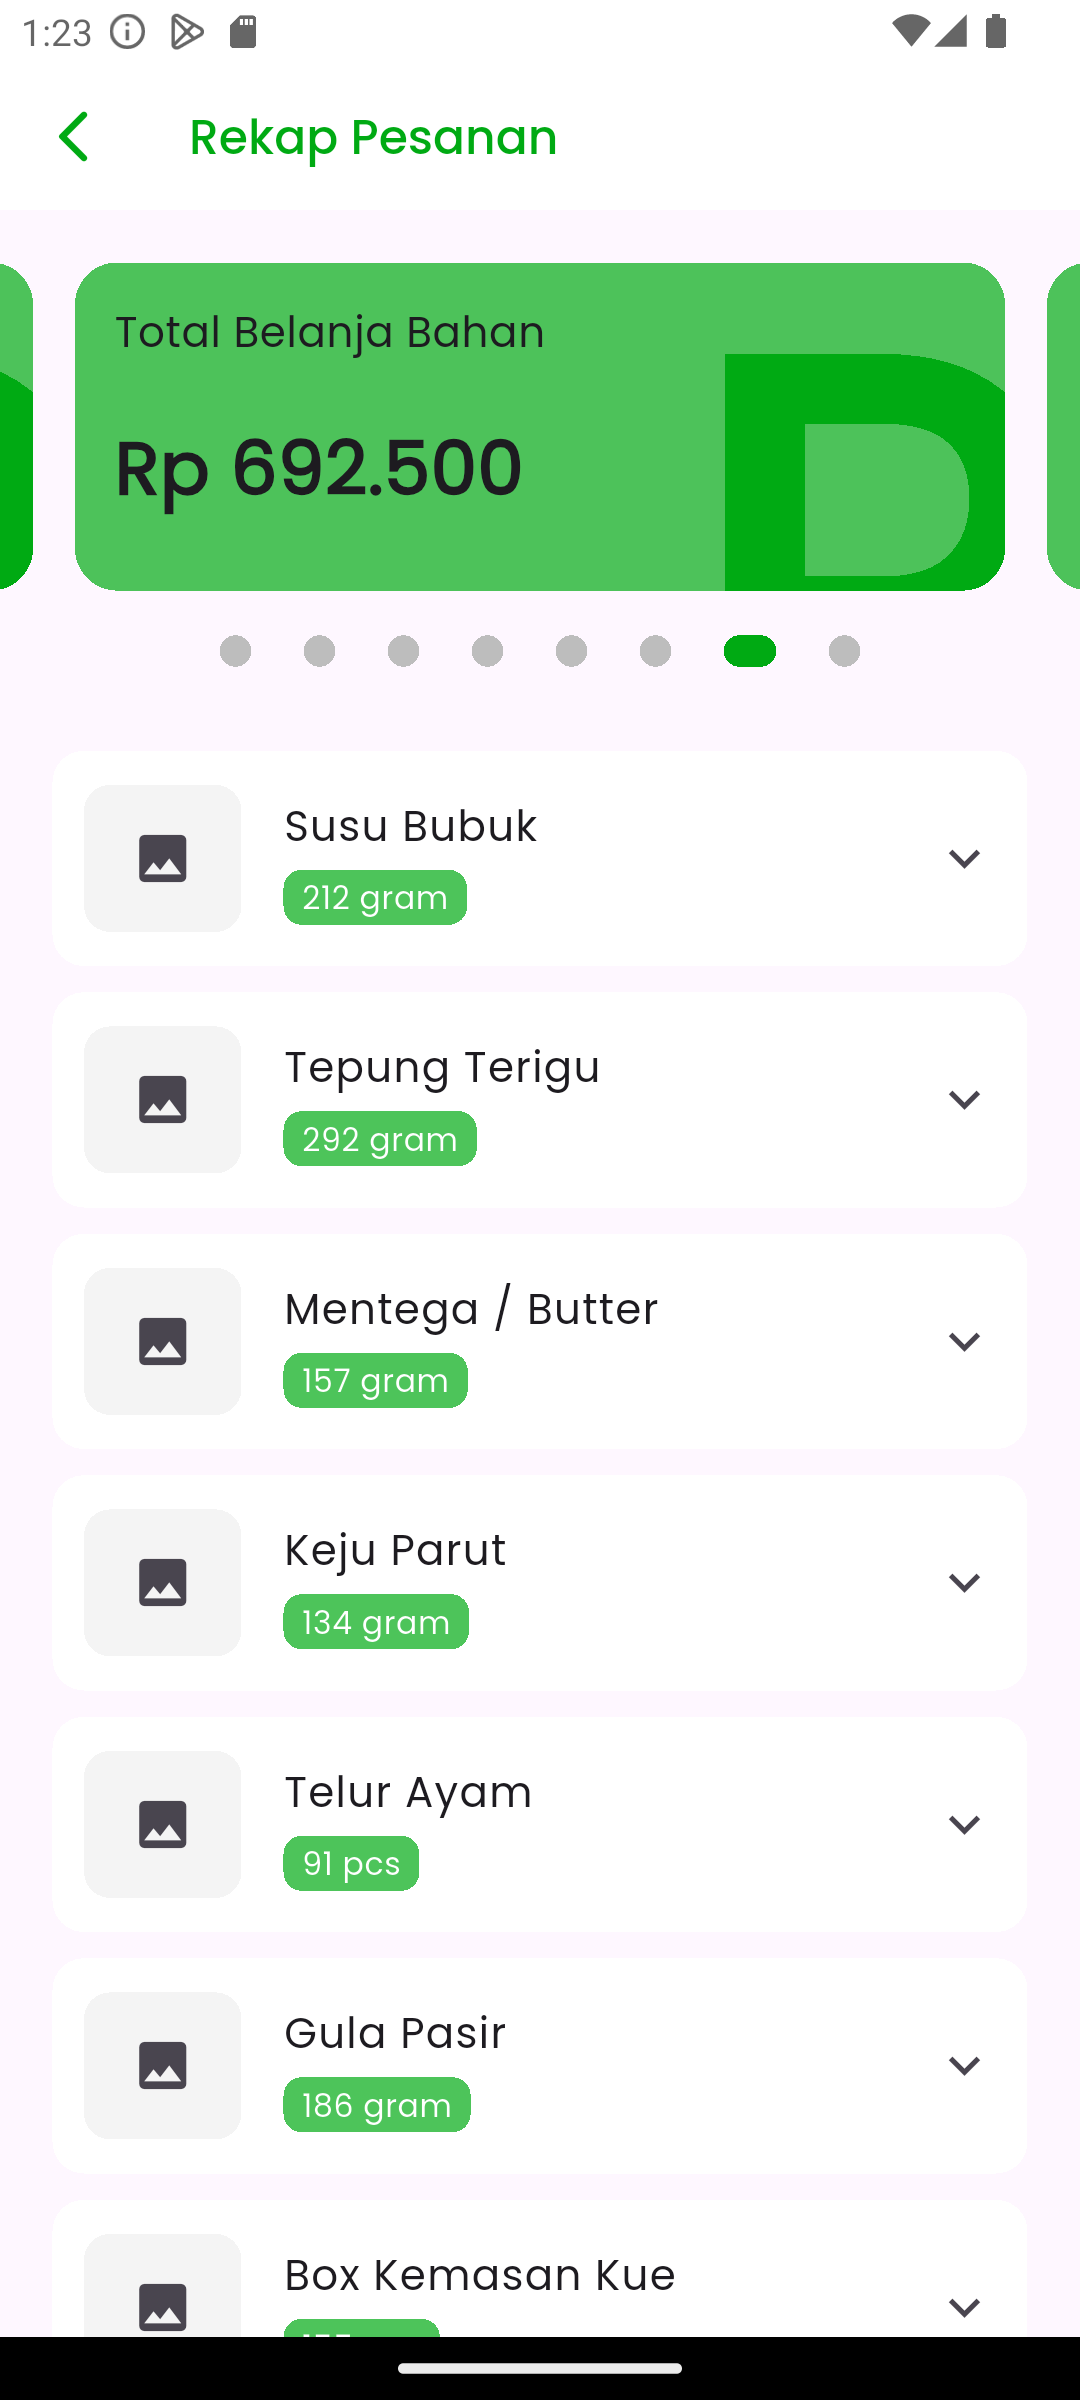Screen dimensions: 1080x2400
Task: Open the Total Belanja Bahan card
Action: tap(540, 427)
